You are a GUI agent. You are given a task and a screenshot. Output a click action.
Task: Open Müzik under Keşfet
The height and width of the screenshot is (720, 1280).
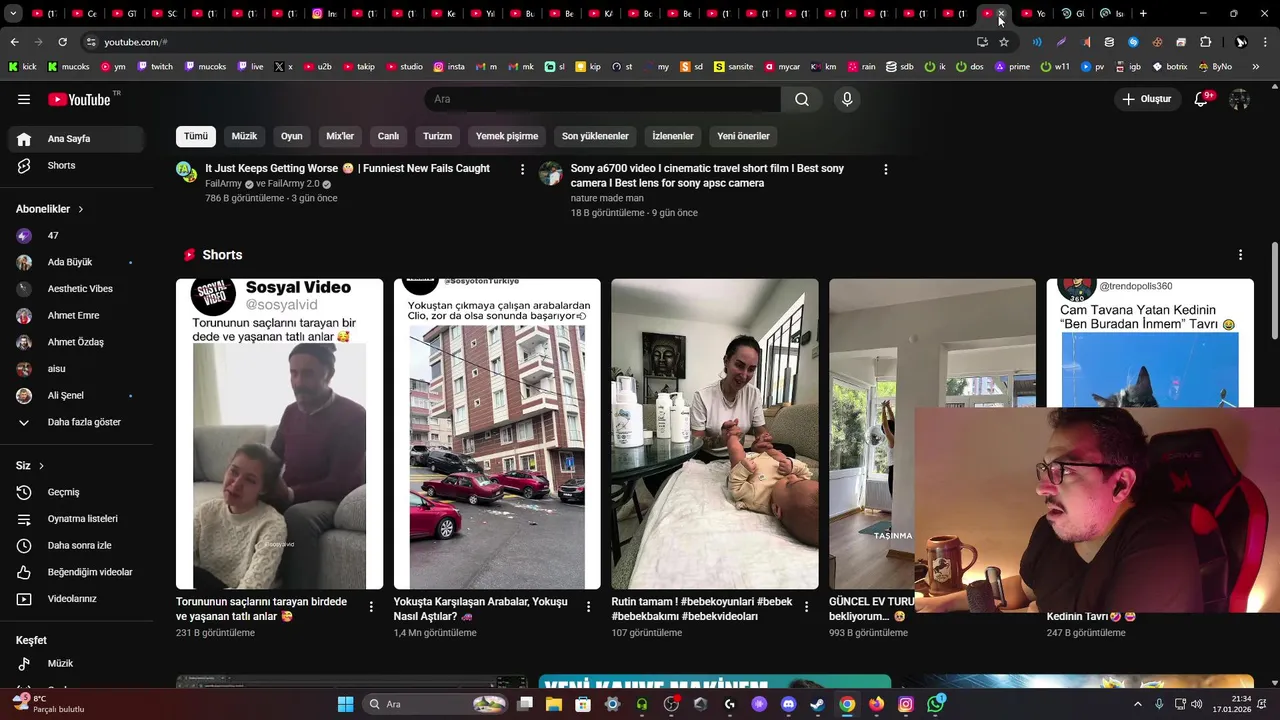click(x=76, y=663)
